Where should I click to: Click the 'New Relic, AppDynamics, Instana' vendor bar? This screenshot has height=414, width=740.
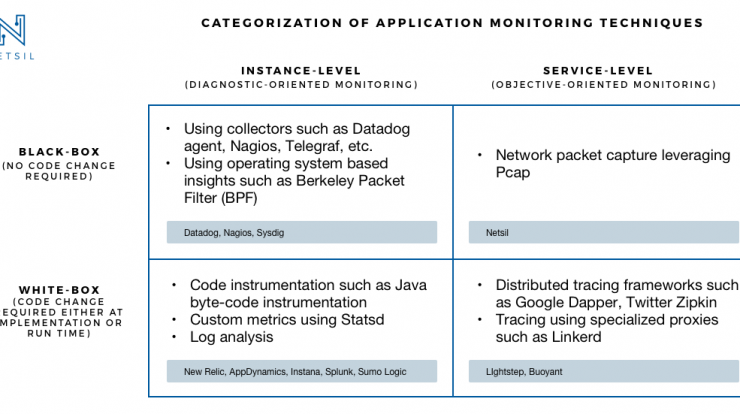click(302, 372)
